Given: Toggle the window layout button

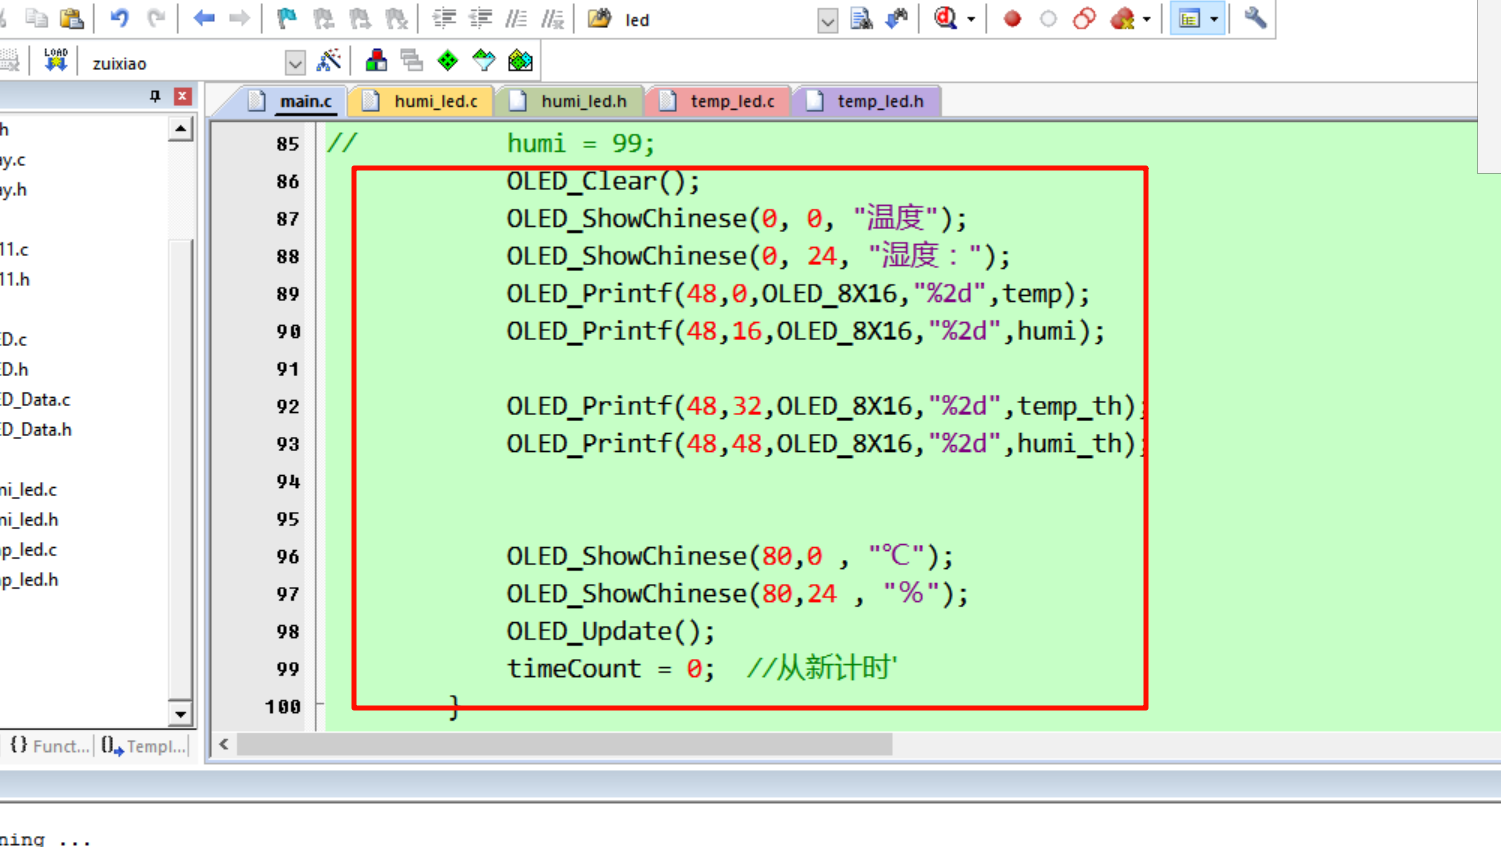Looking at the screenshot, I should coord(1189,18).
